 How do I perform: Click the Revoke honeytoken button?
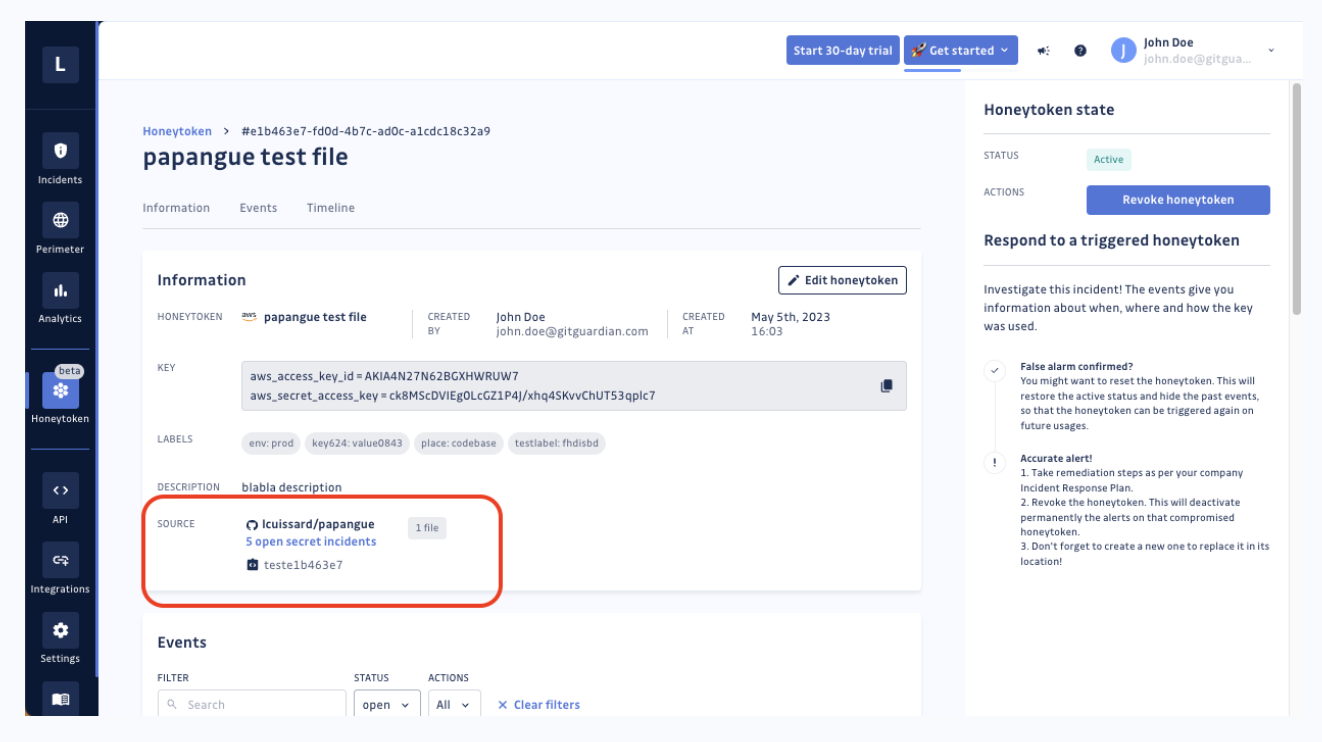pos(1178,200)
